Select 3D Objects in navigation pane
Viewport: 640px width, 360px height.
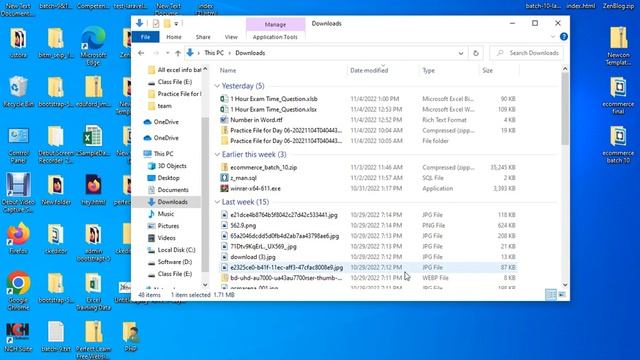tap(172, 166)
